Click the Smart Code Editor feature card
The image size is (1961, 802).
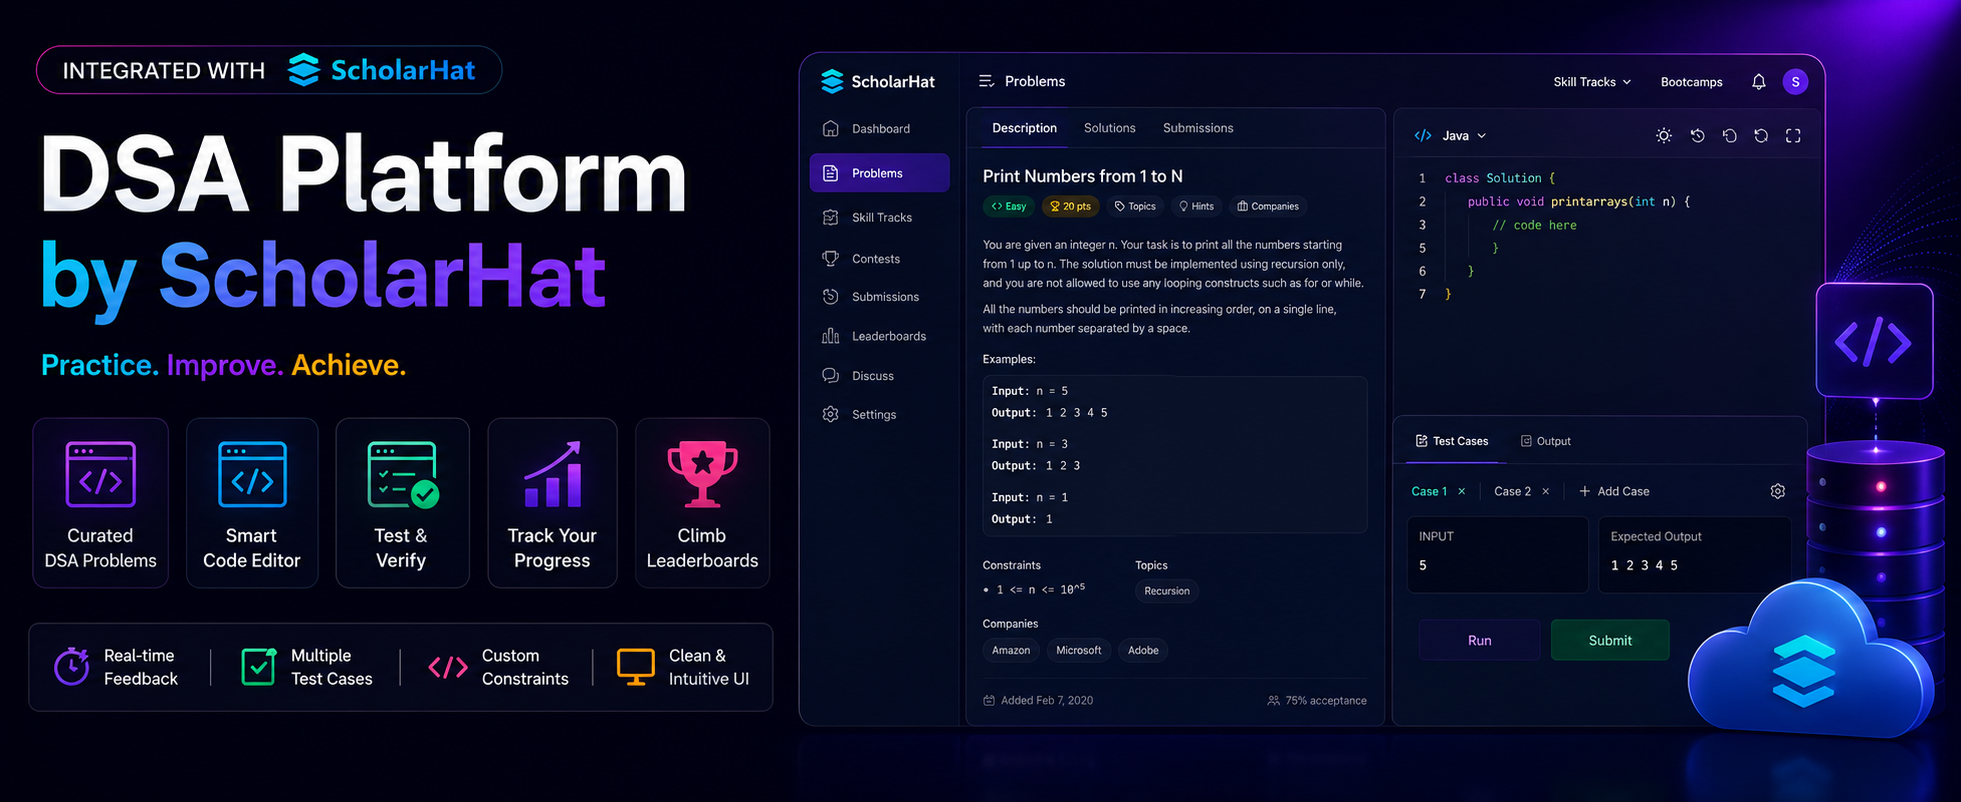click(x=252, y=503)
